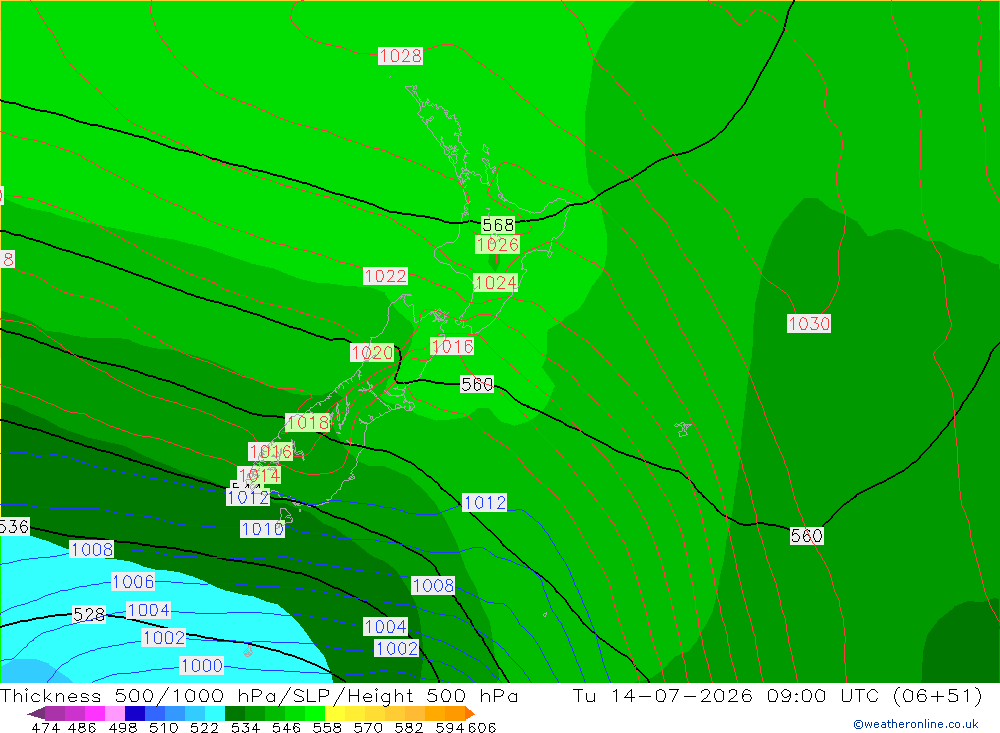The height and width of the screenshot is (733, 1000).
Task: Click the 568 height contour label
Action: pos(497,225)
